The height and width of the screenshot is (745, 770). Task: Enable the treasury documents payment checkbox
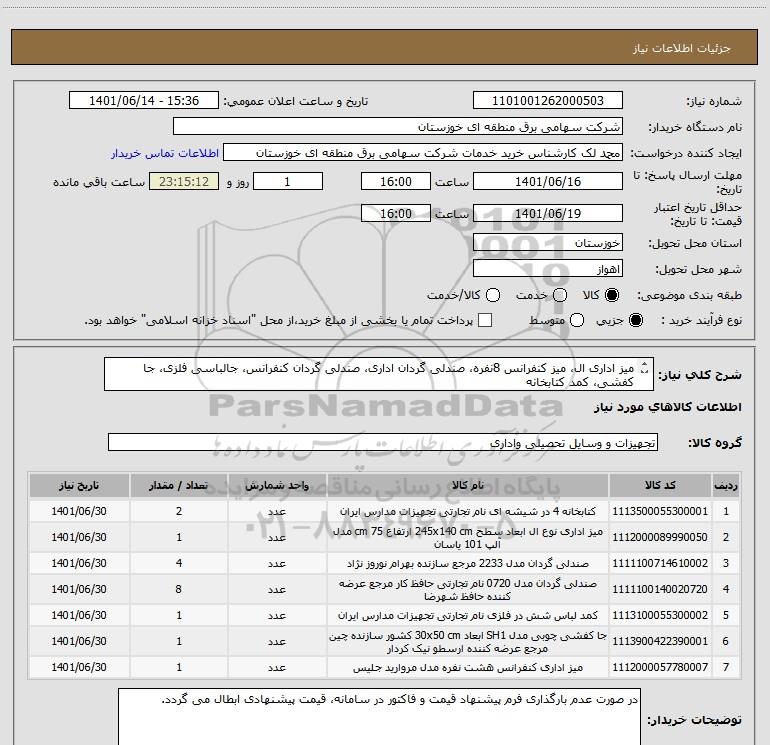pyautogui.click(x=486, y=320)
